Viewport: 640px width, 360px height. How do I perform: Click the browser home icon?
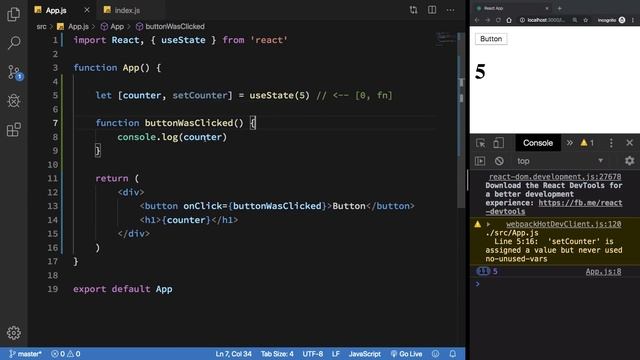click(x=509, y=20)
